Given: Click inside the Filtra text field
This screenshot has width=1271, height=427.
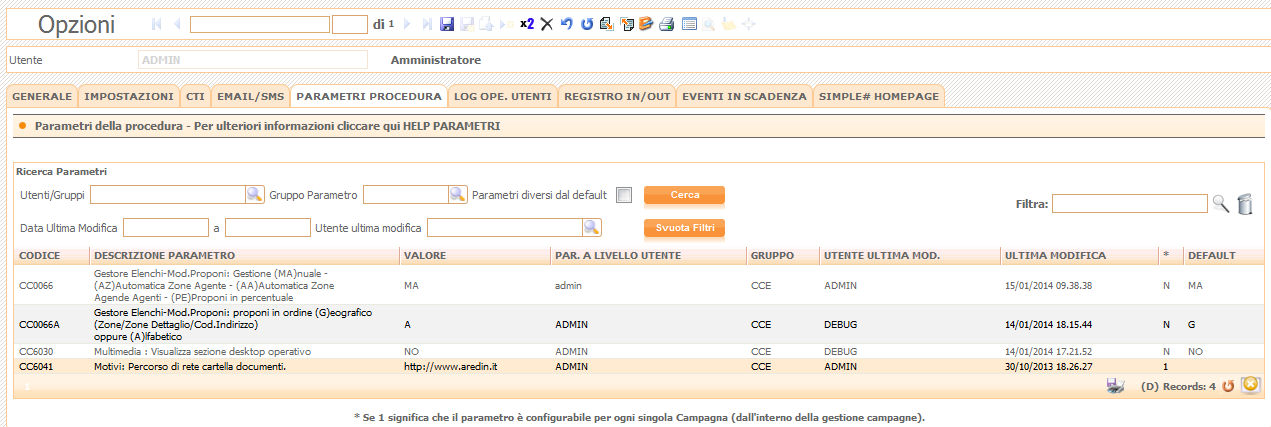Looking at the screenshot, I should pyautogui.click(x=1129, y=204).
